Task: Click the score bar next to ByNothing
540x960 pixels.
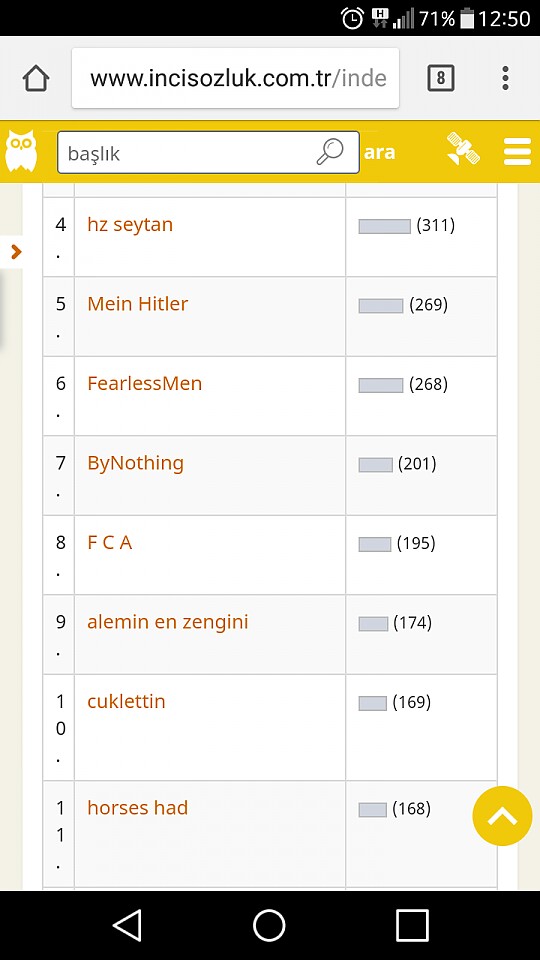Action: coord(375,465)
